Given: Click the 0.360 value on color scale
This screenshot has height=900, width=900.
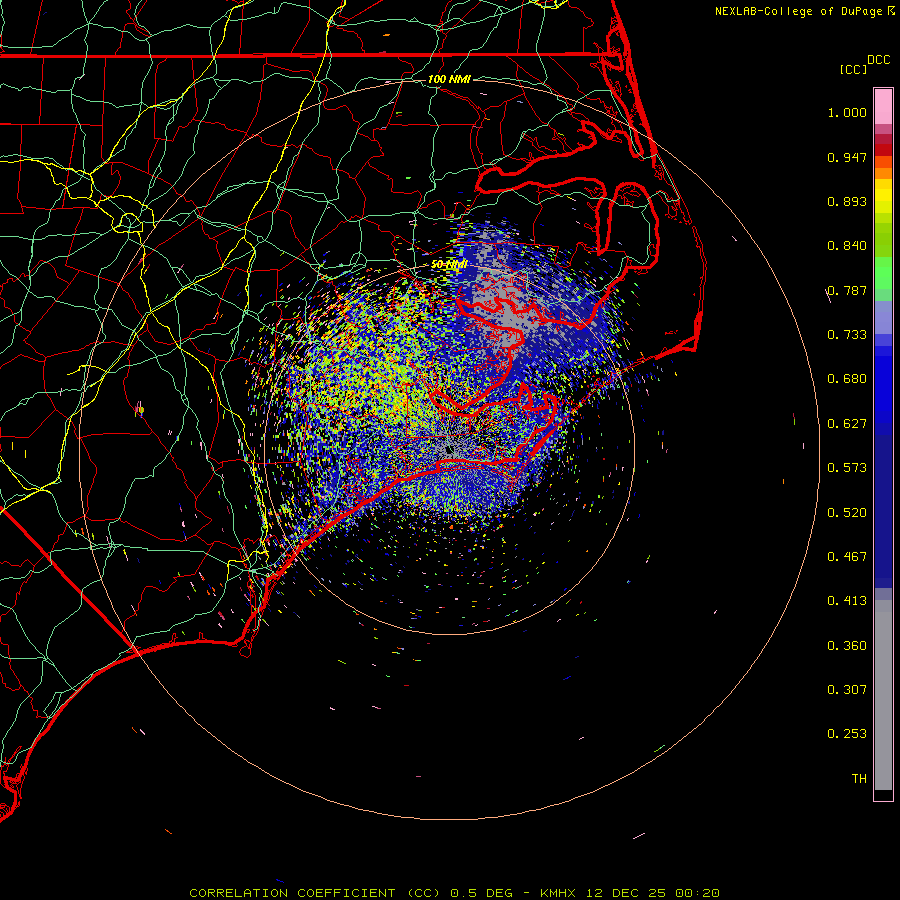Looking at the screenshot, I should pyautogui.click(x=847, y=646).
